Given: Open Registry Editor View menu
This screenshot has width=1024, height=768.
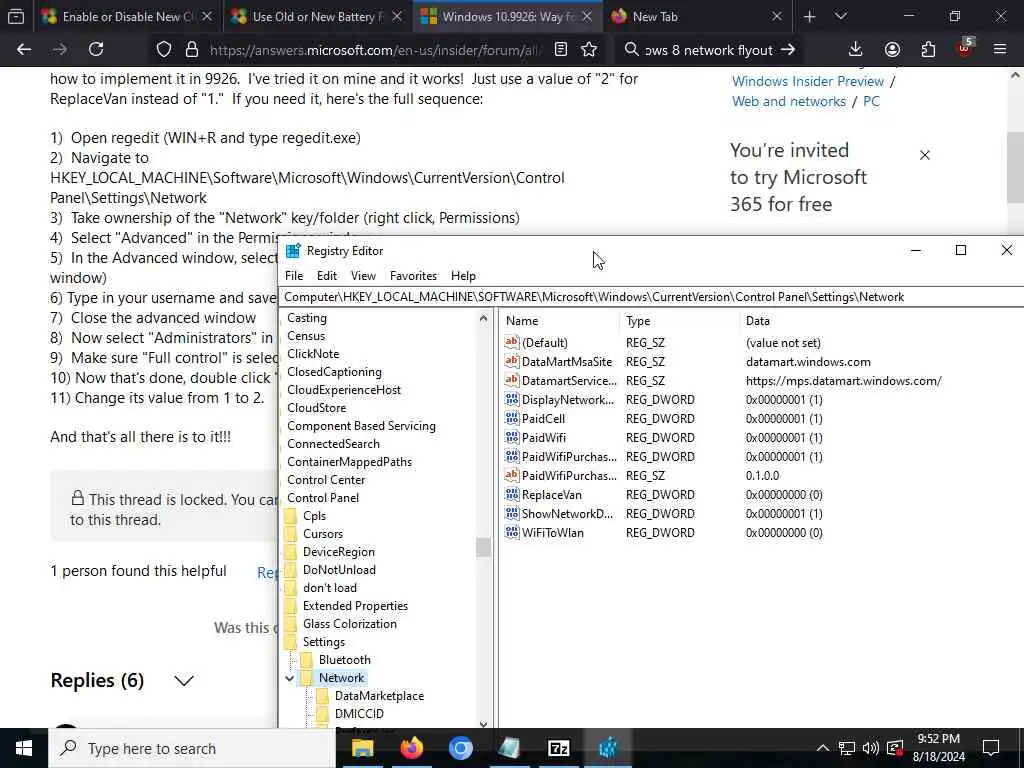Looking at the screenshot, I should click(x=363, y=276).
